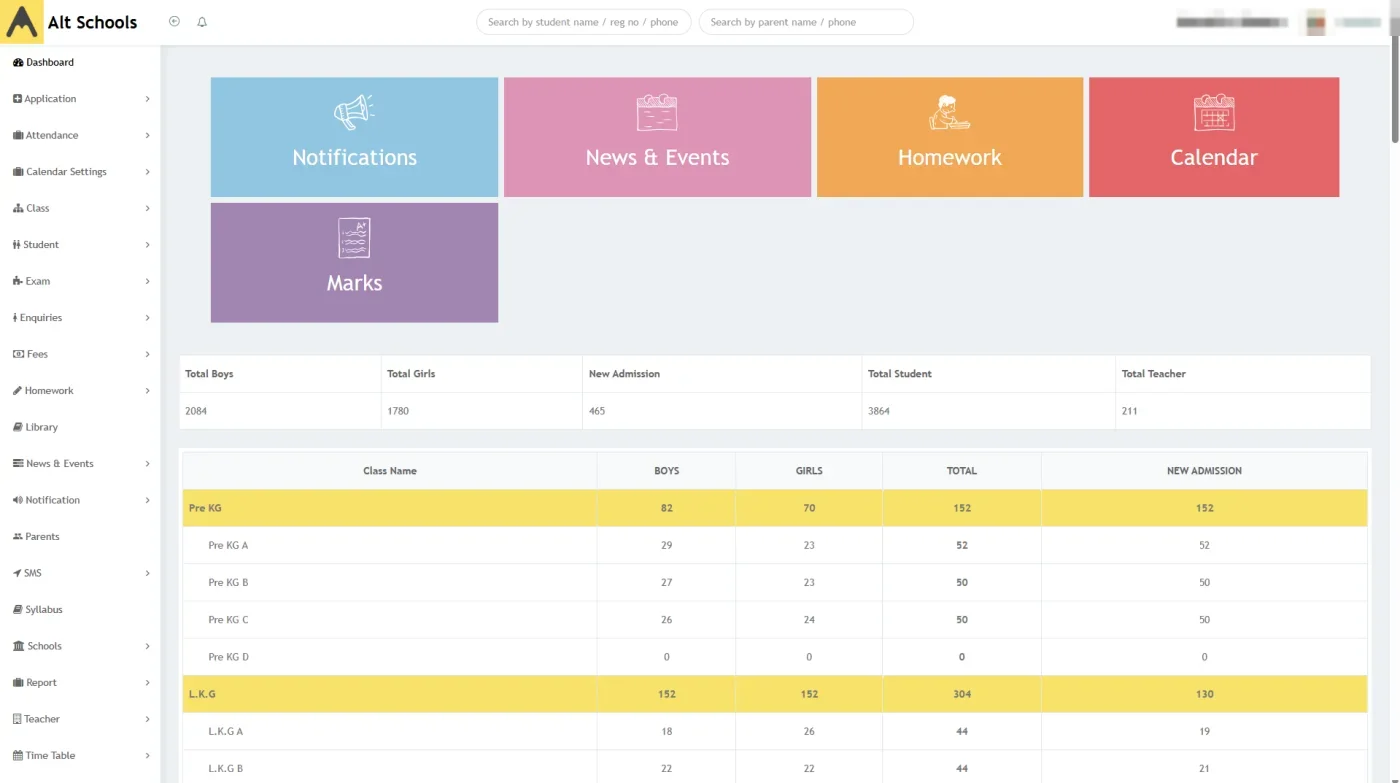The image size is (1400, 783).
Task: Click the megaphone icon on Notifications tile
Action: (x=354, y=112)
